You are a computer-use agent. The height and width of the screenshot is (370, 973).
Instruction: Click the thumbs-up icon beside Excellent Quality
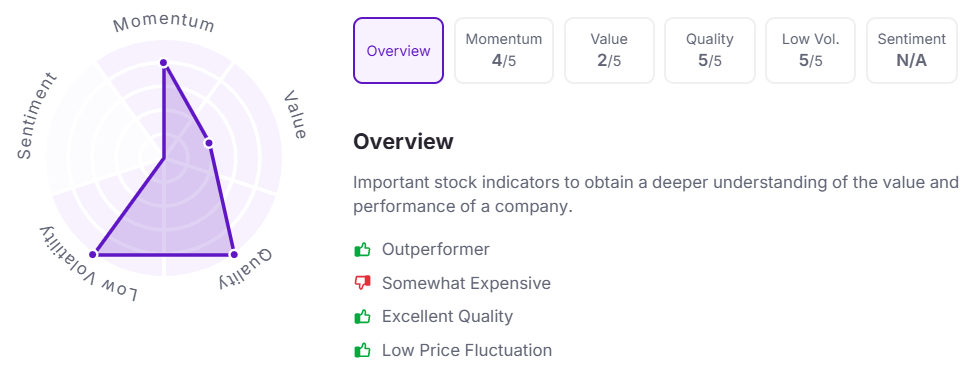(362, 317)
